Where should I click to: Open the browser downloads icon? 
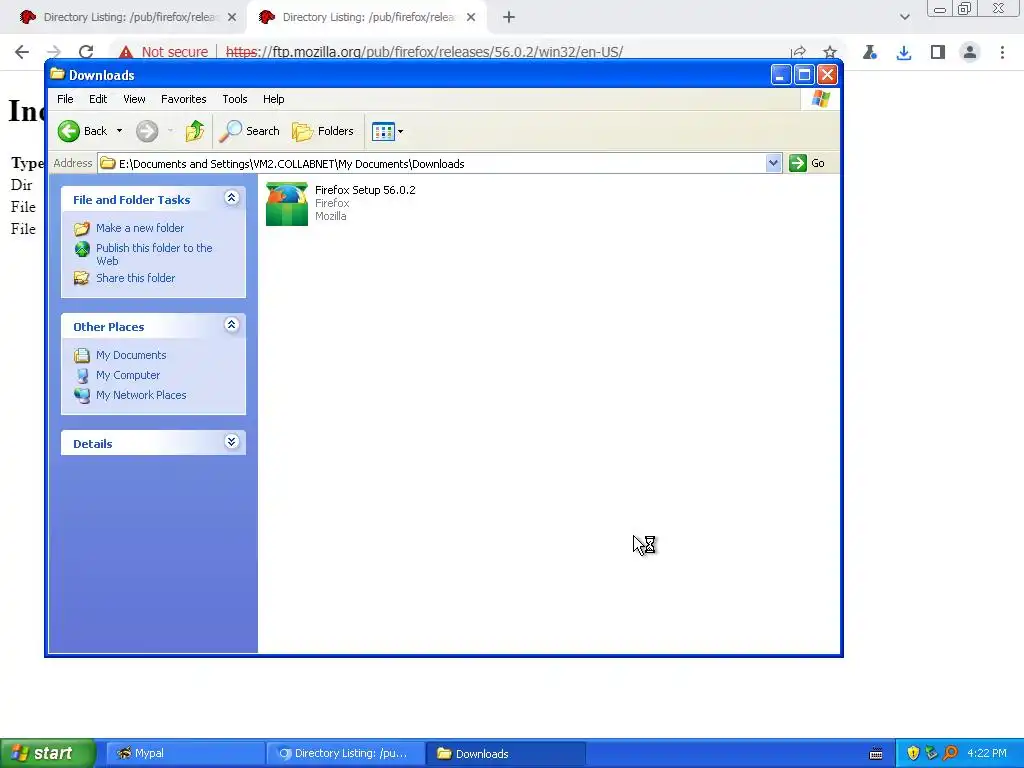pyautogui.click(x=904, y=52)
